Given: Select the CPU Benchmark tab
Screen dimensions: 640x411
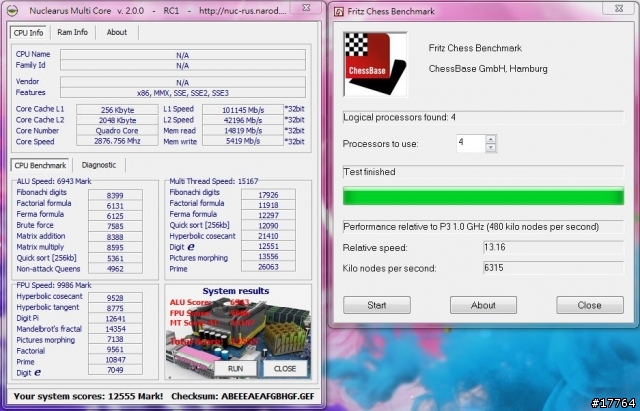Looking at the screenshot, I should 40,165.
